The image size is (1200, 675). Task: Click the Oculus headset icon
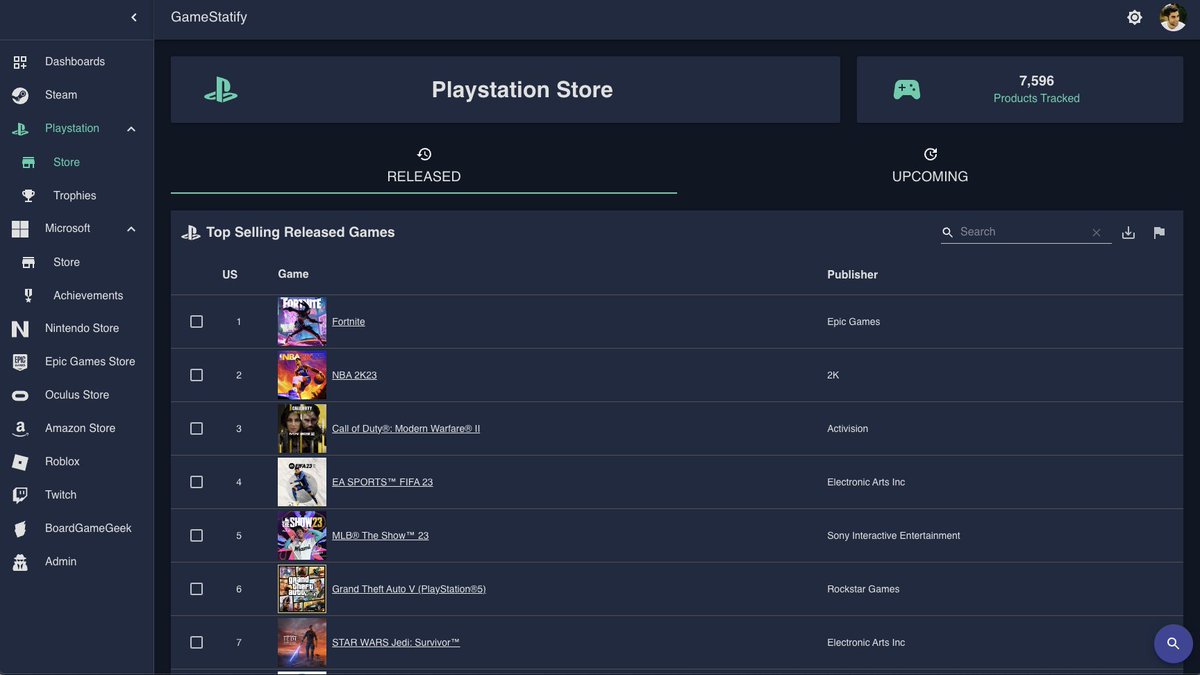pos(20,395)
